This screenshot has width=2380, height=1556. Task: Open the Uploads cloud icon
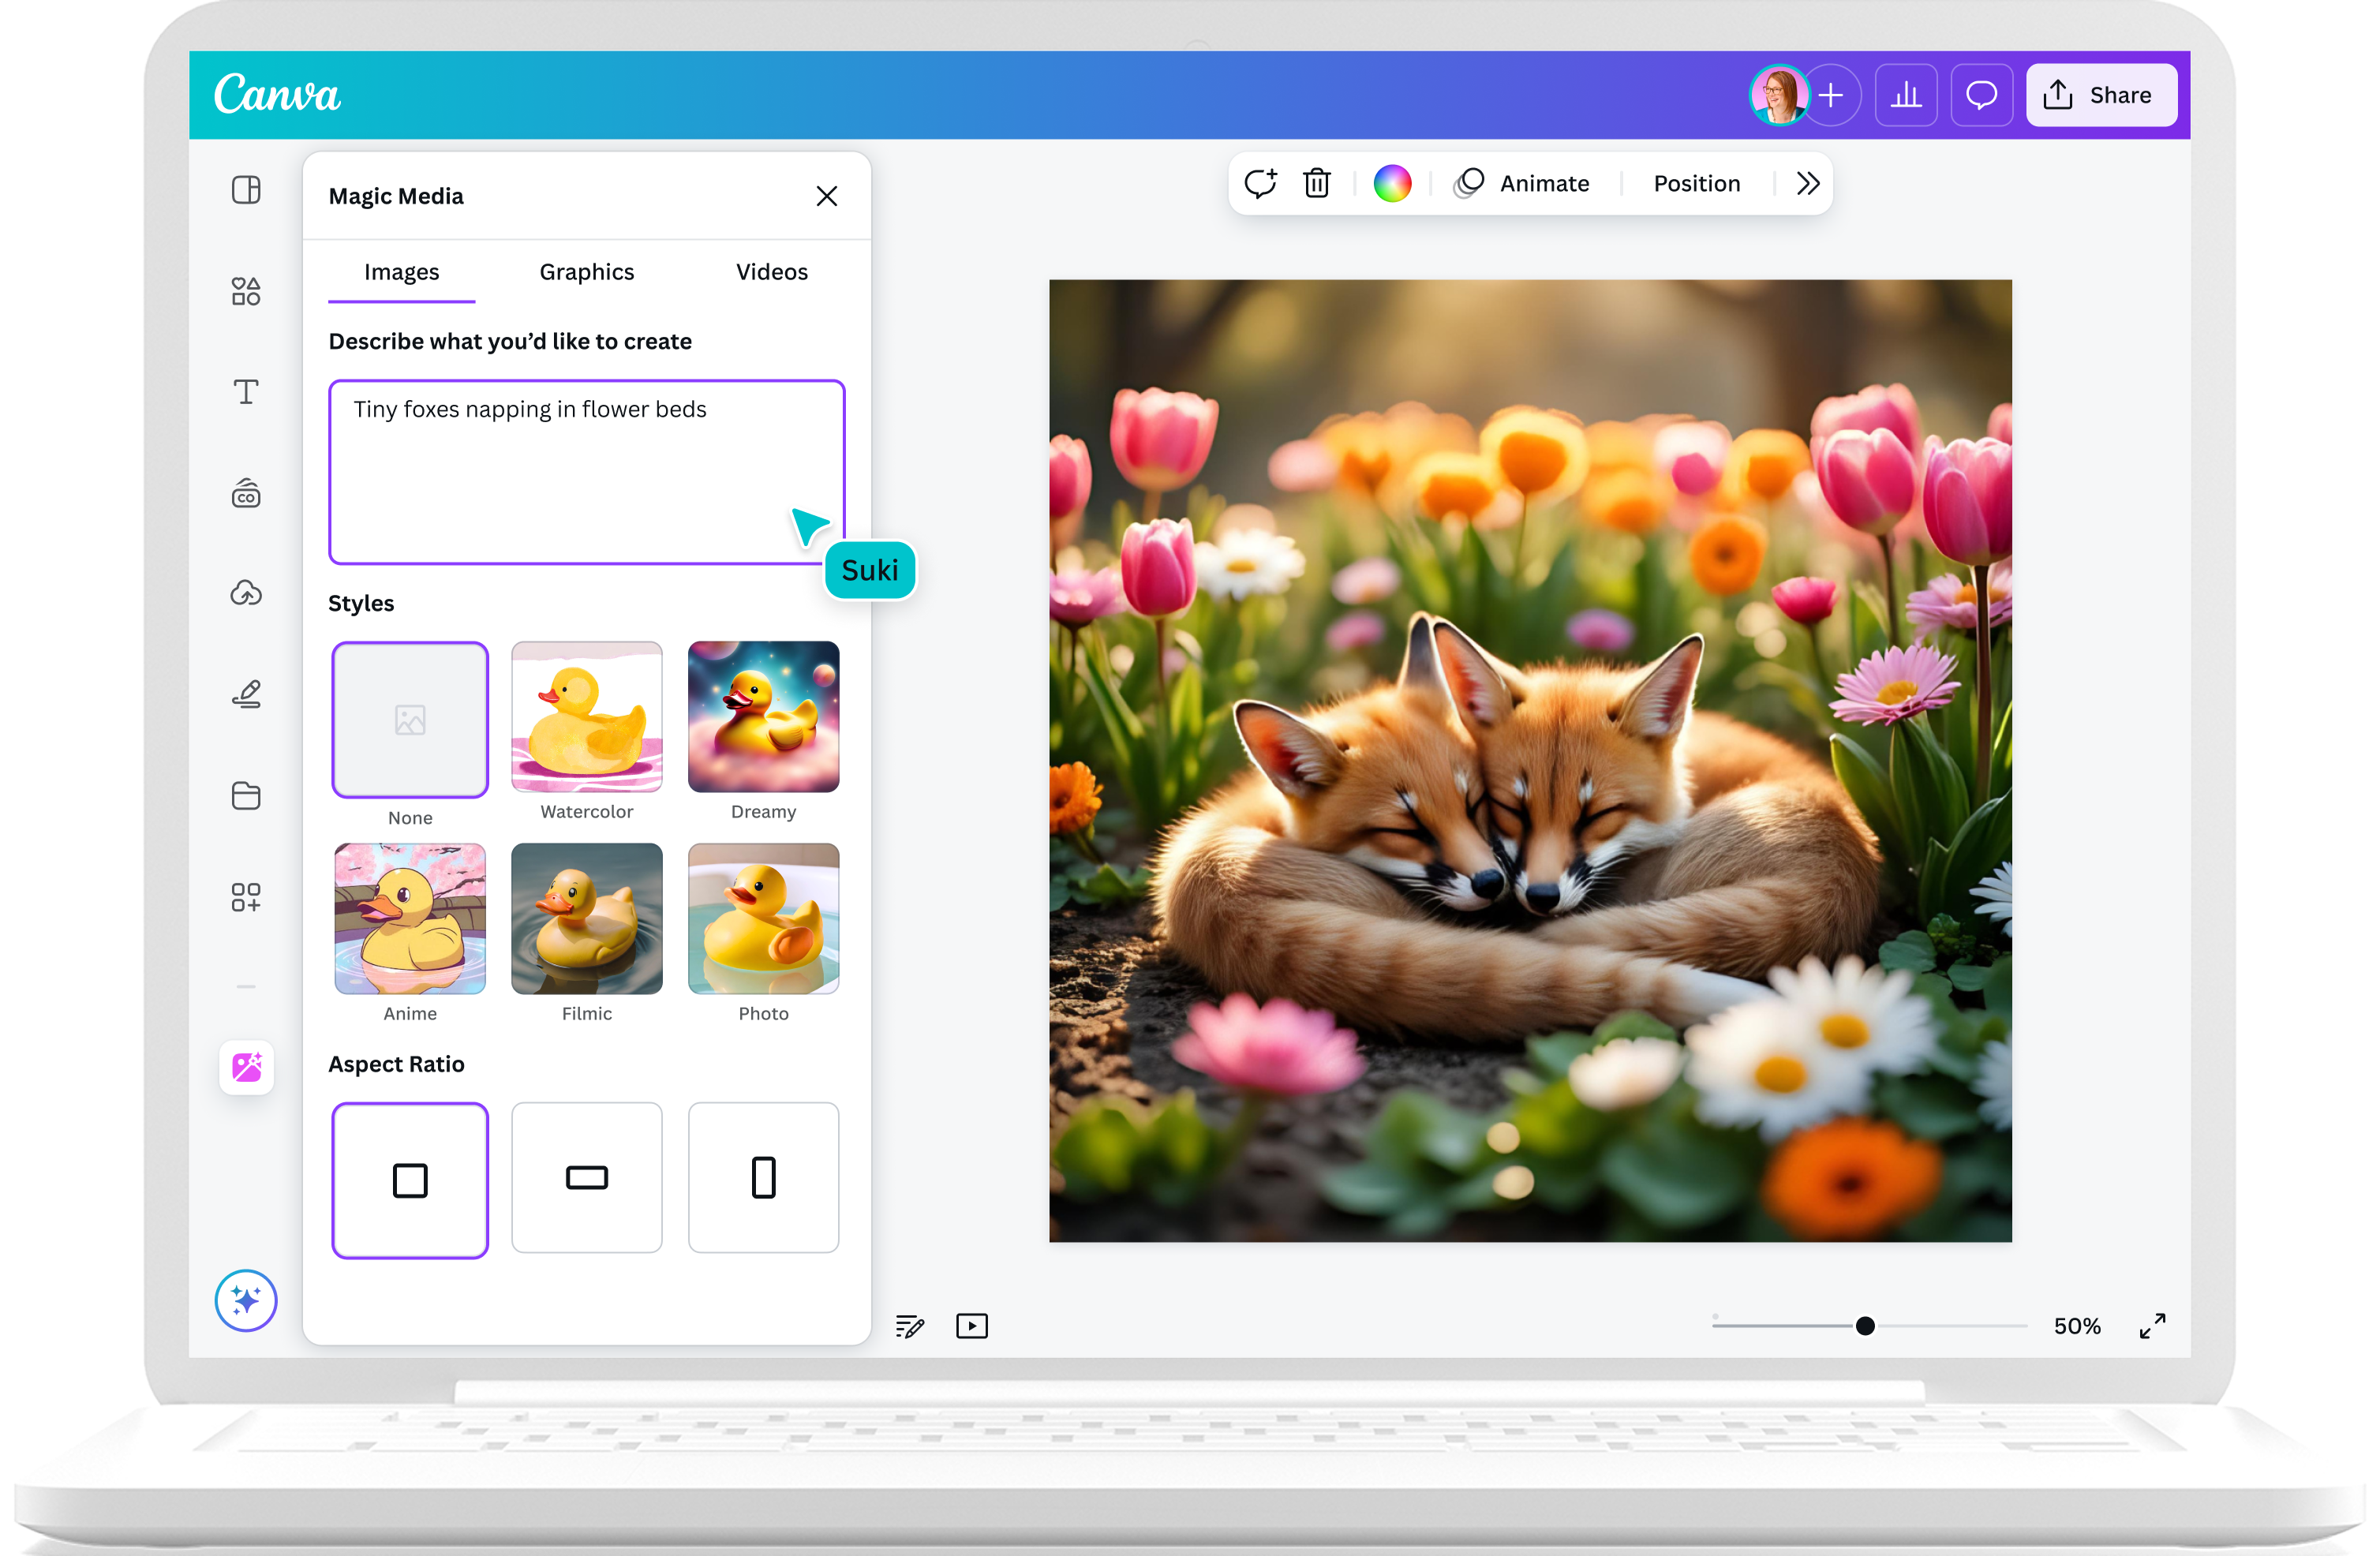246,593
